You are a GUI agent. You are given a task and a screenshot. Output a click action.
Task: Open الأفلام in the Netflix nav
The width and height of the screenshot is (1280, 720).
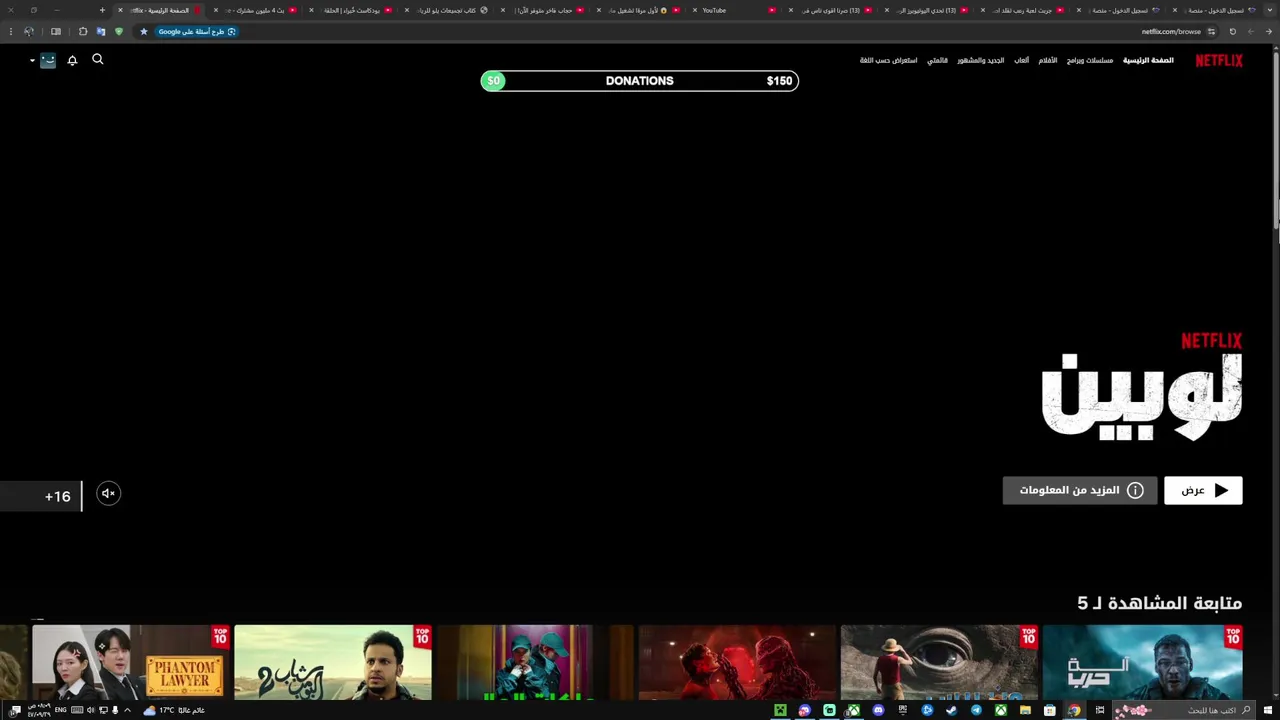pyautogui.click(x=1047, y=60)
